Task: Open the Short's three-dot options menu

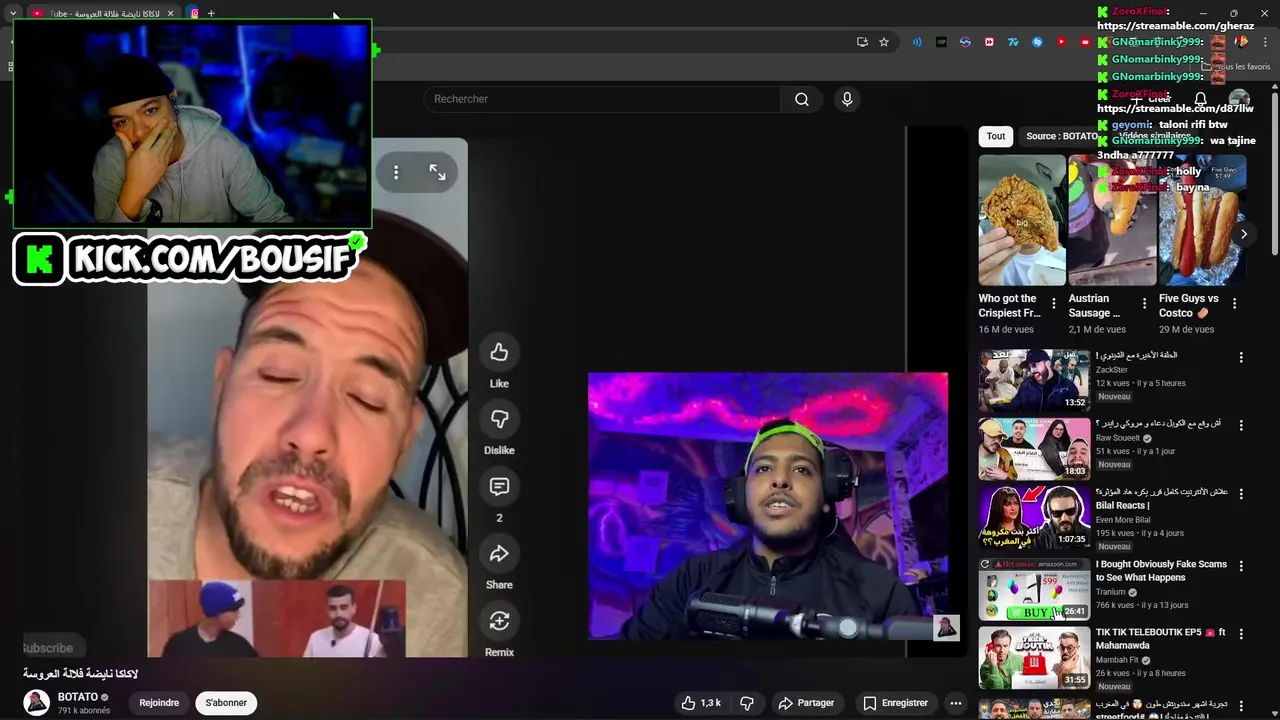Action: point(396,172)
